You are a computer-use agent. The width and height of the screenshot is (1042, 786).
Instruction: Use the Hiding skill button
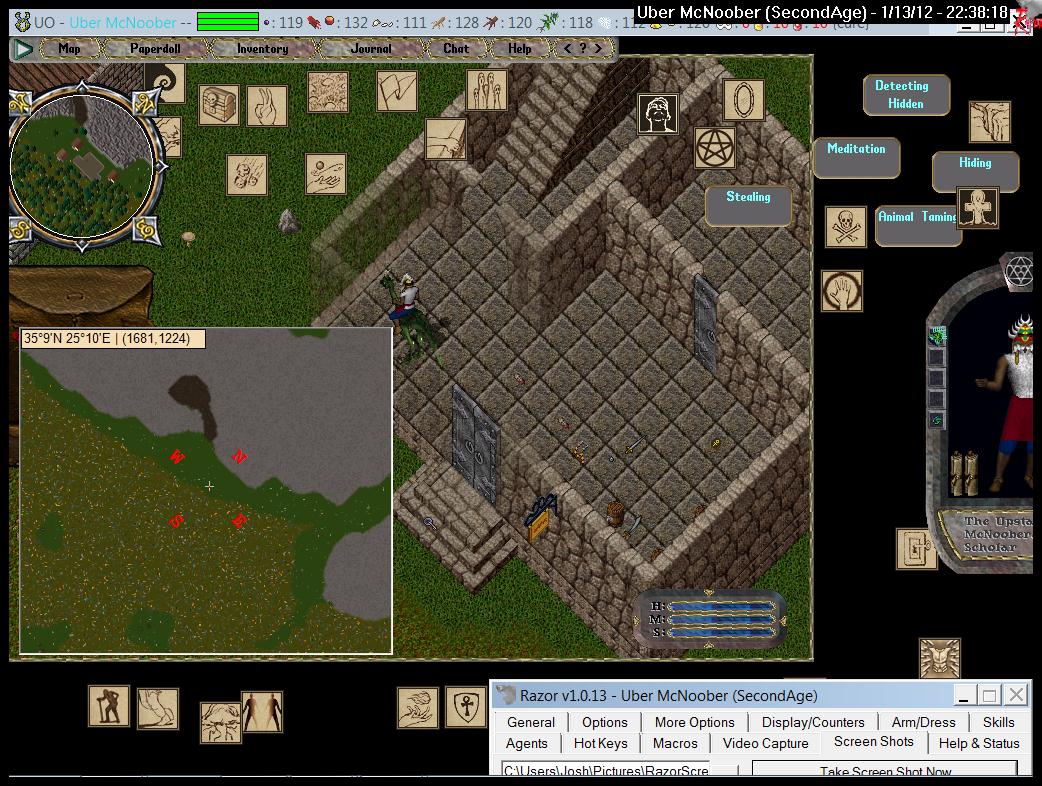pyautogui.click(x=975, y=163)
